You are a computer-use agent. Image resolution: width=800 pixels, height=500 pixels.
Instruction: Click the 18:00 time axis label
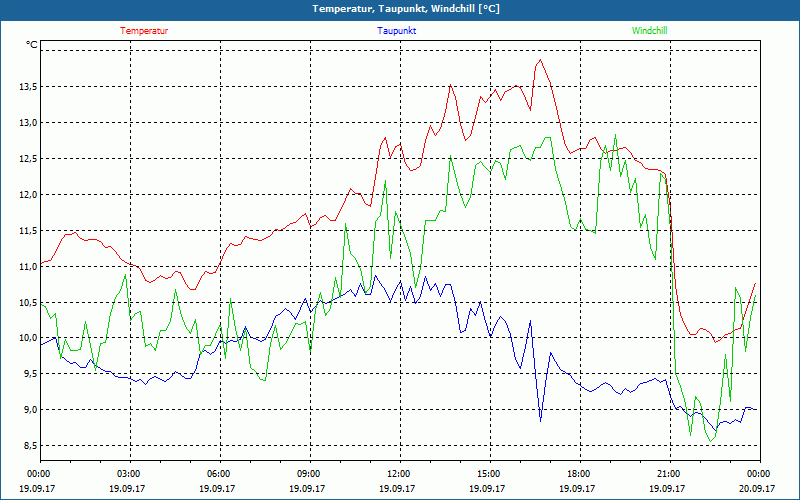580,474
